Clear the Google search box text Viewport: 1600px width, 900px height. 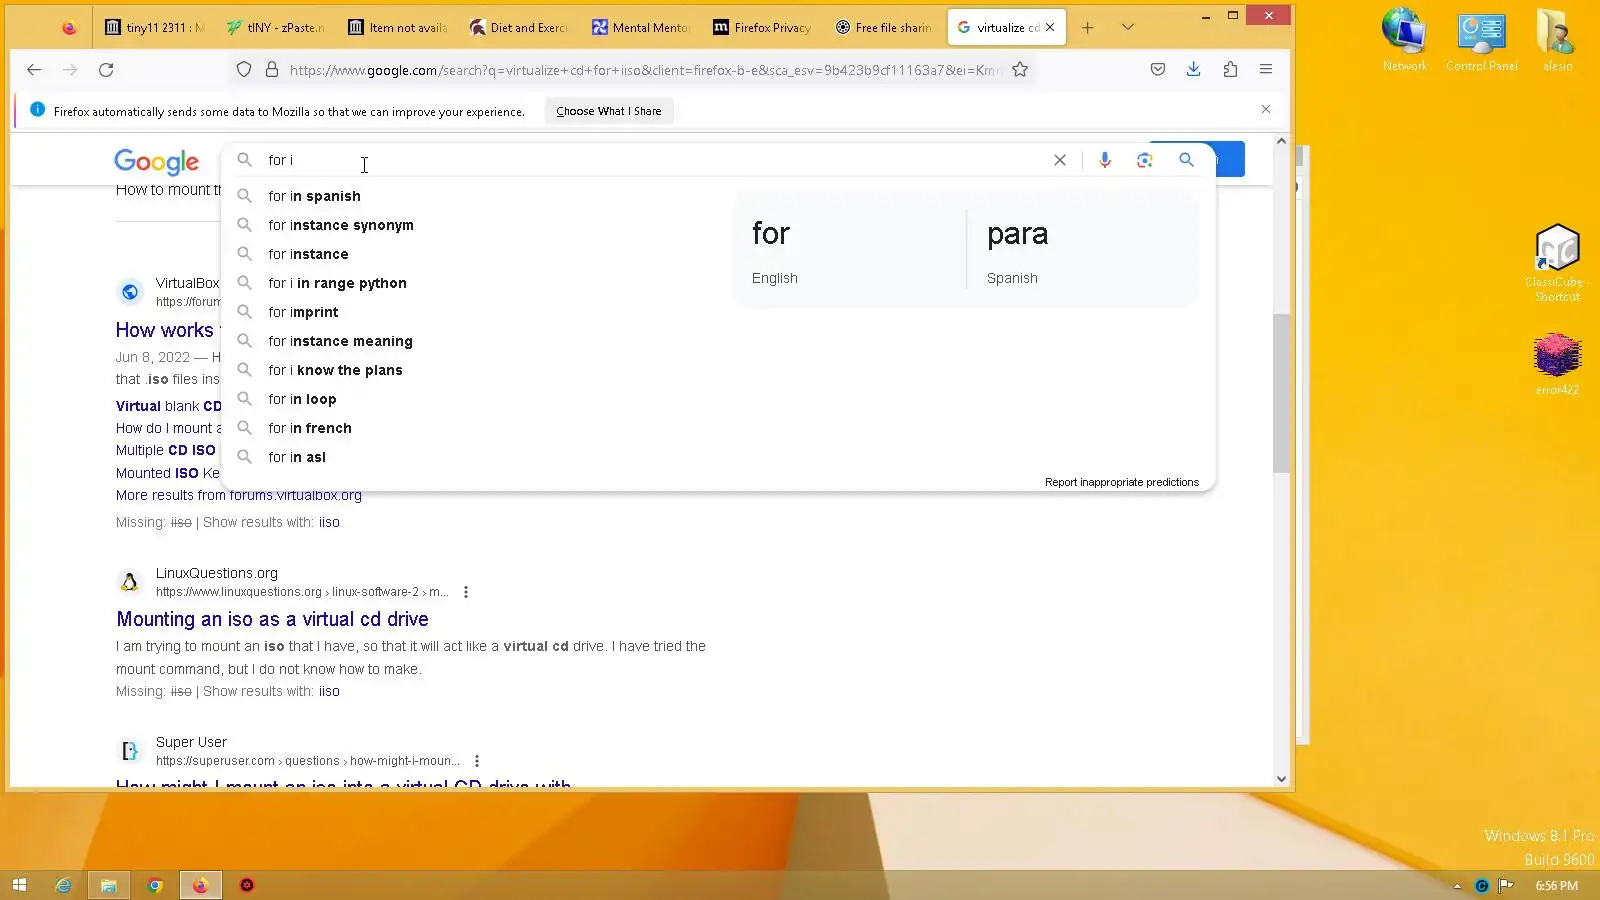(x=1060, y=160)
